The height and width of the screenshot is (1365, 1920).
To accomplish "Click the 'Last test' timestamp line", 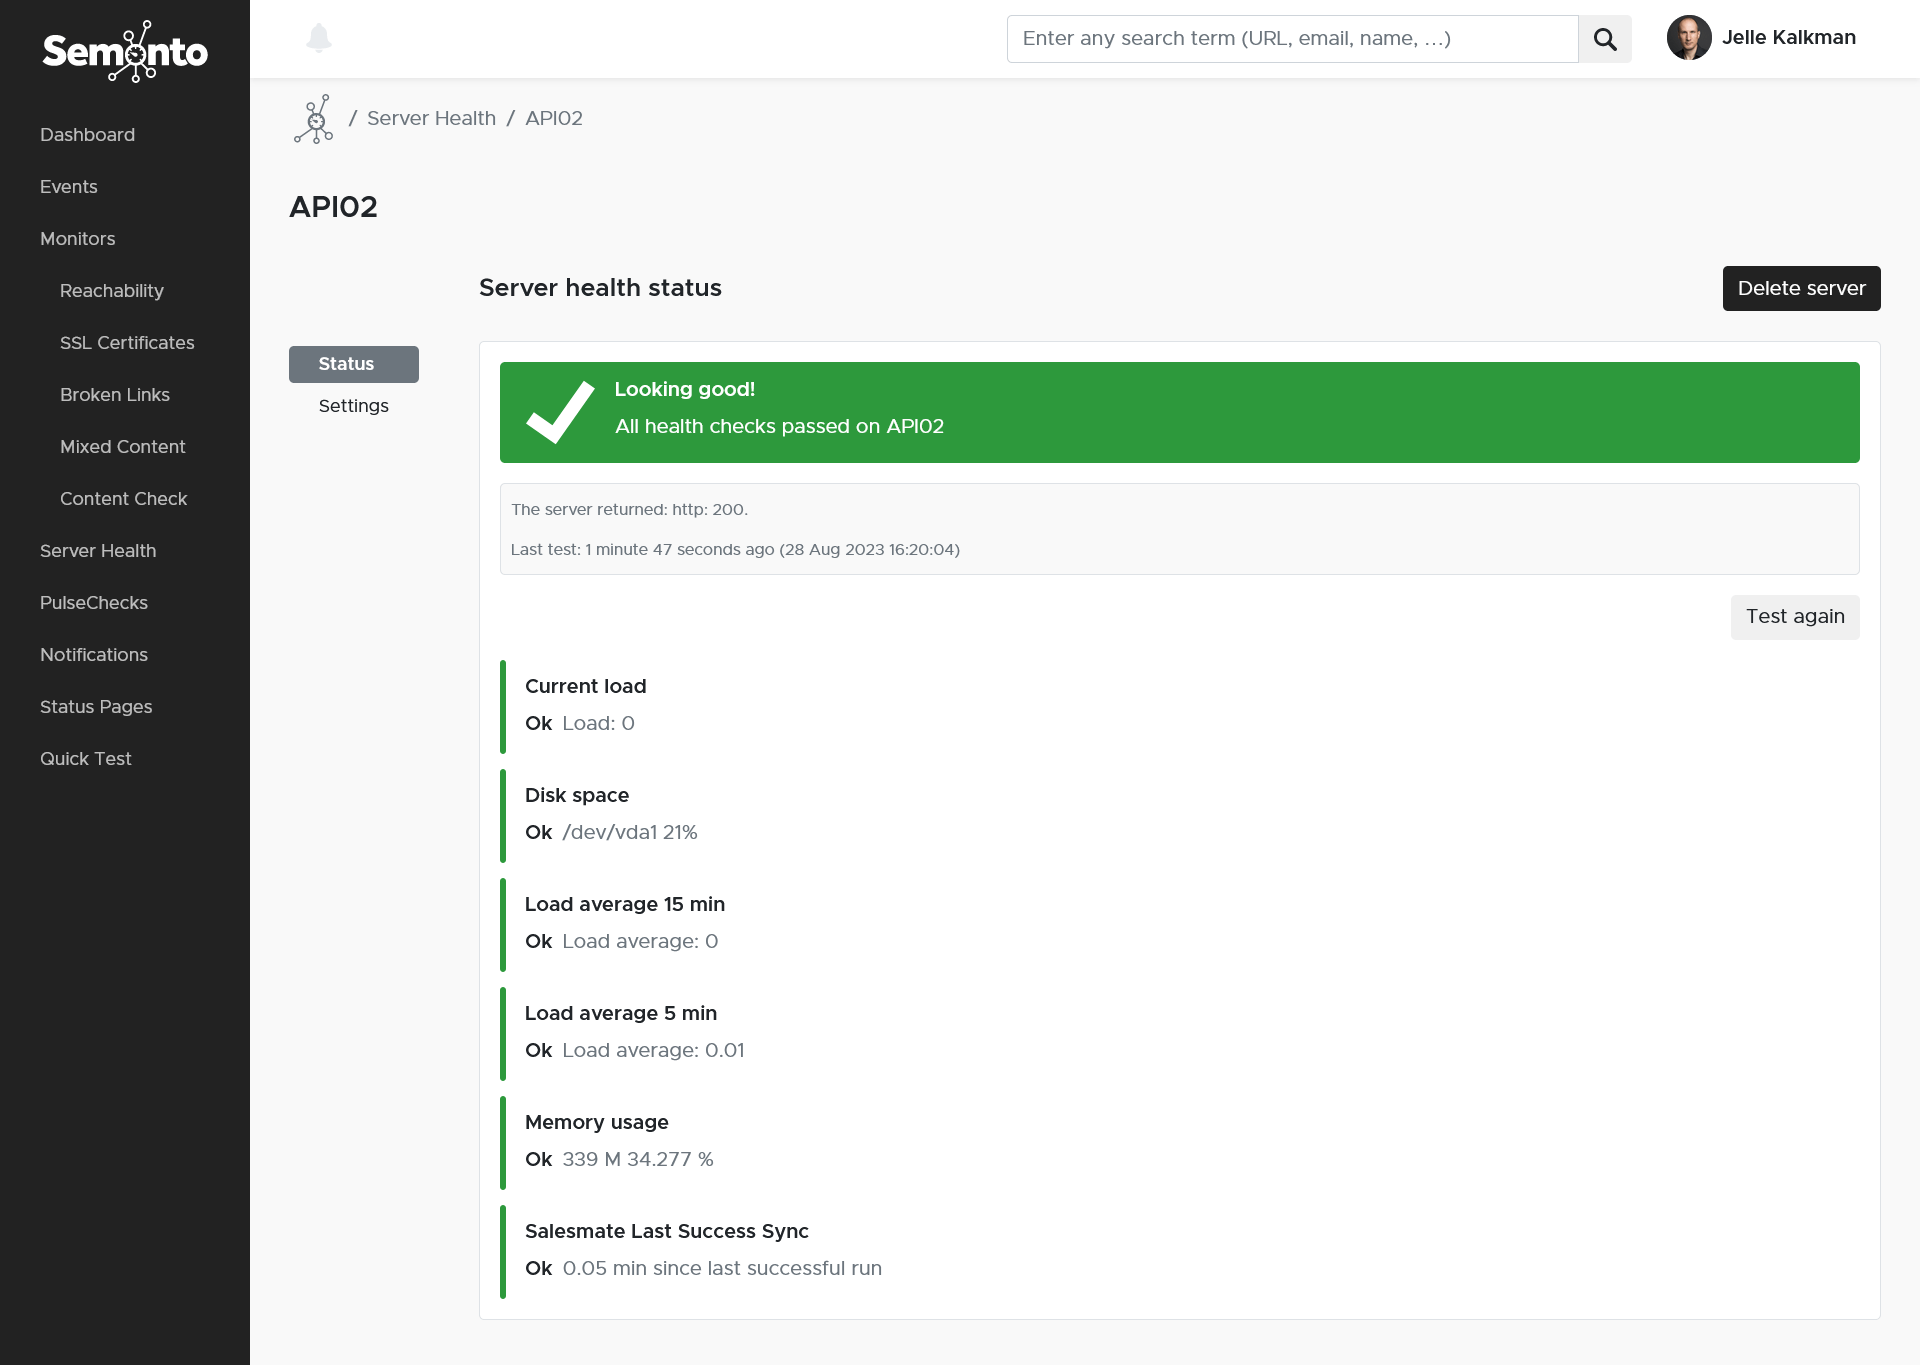I will [x=735, y=550].
